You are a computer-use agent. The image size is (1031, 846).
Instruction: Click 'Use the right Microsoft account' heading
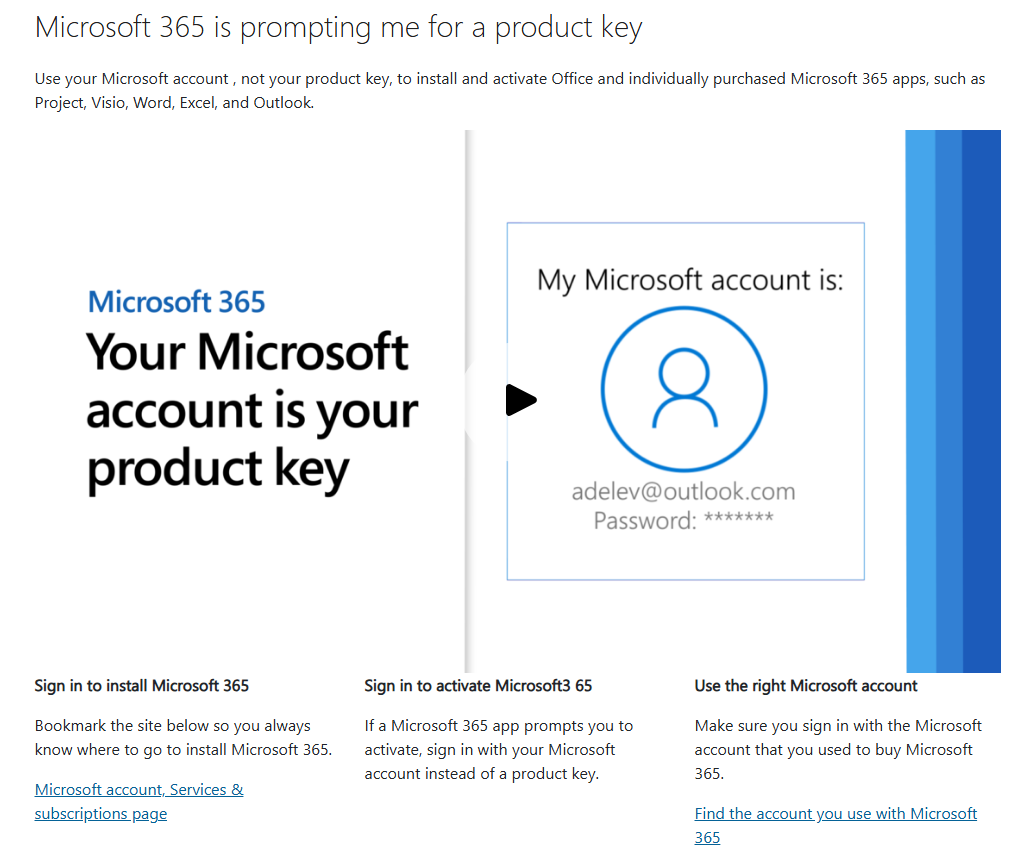pyautogui.click(x=805, y=686)
